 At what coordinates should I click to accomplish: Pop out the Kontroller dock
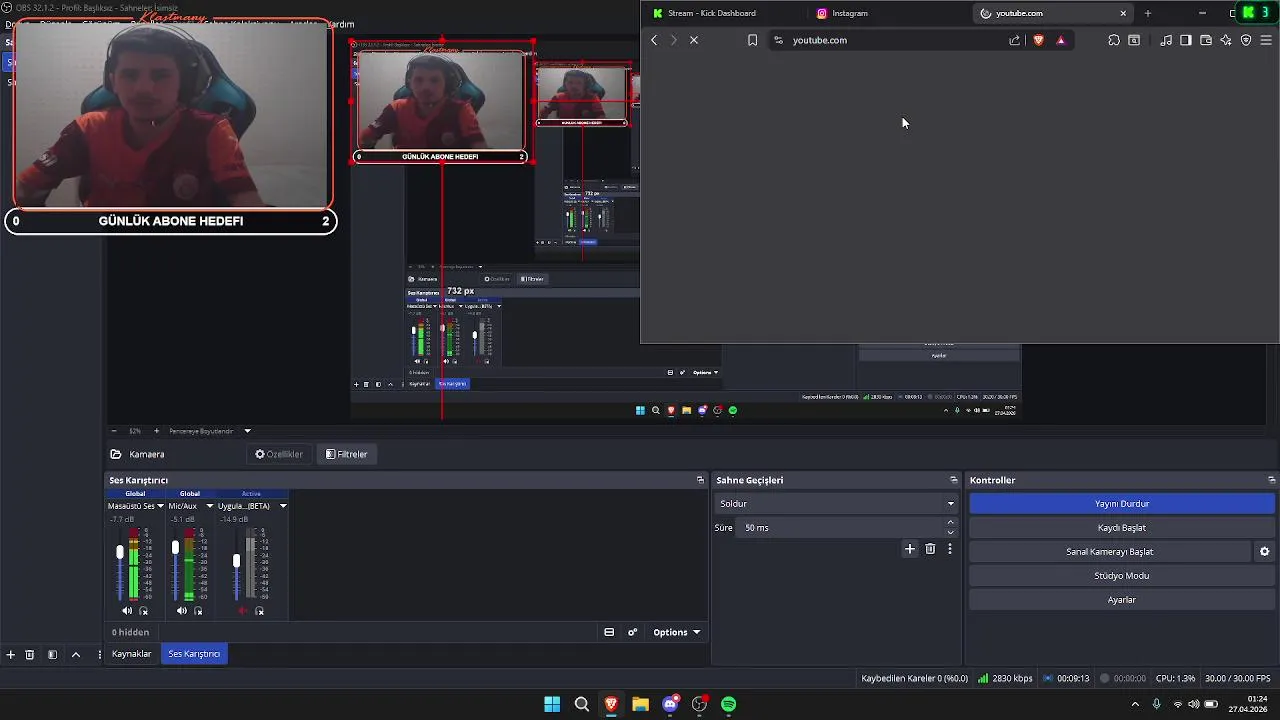pyautogui.click(x=1271, y=480)
